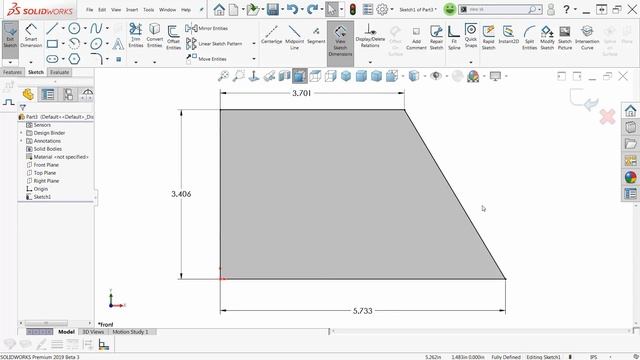Viewport: 640px width, 360px height.
Task: Click the Offset Entities tool
Action: coord(173,37)
